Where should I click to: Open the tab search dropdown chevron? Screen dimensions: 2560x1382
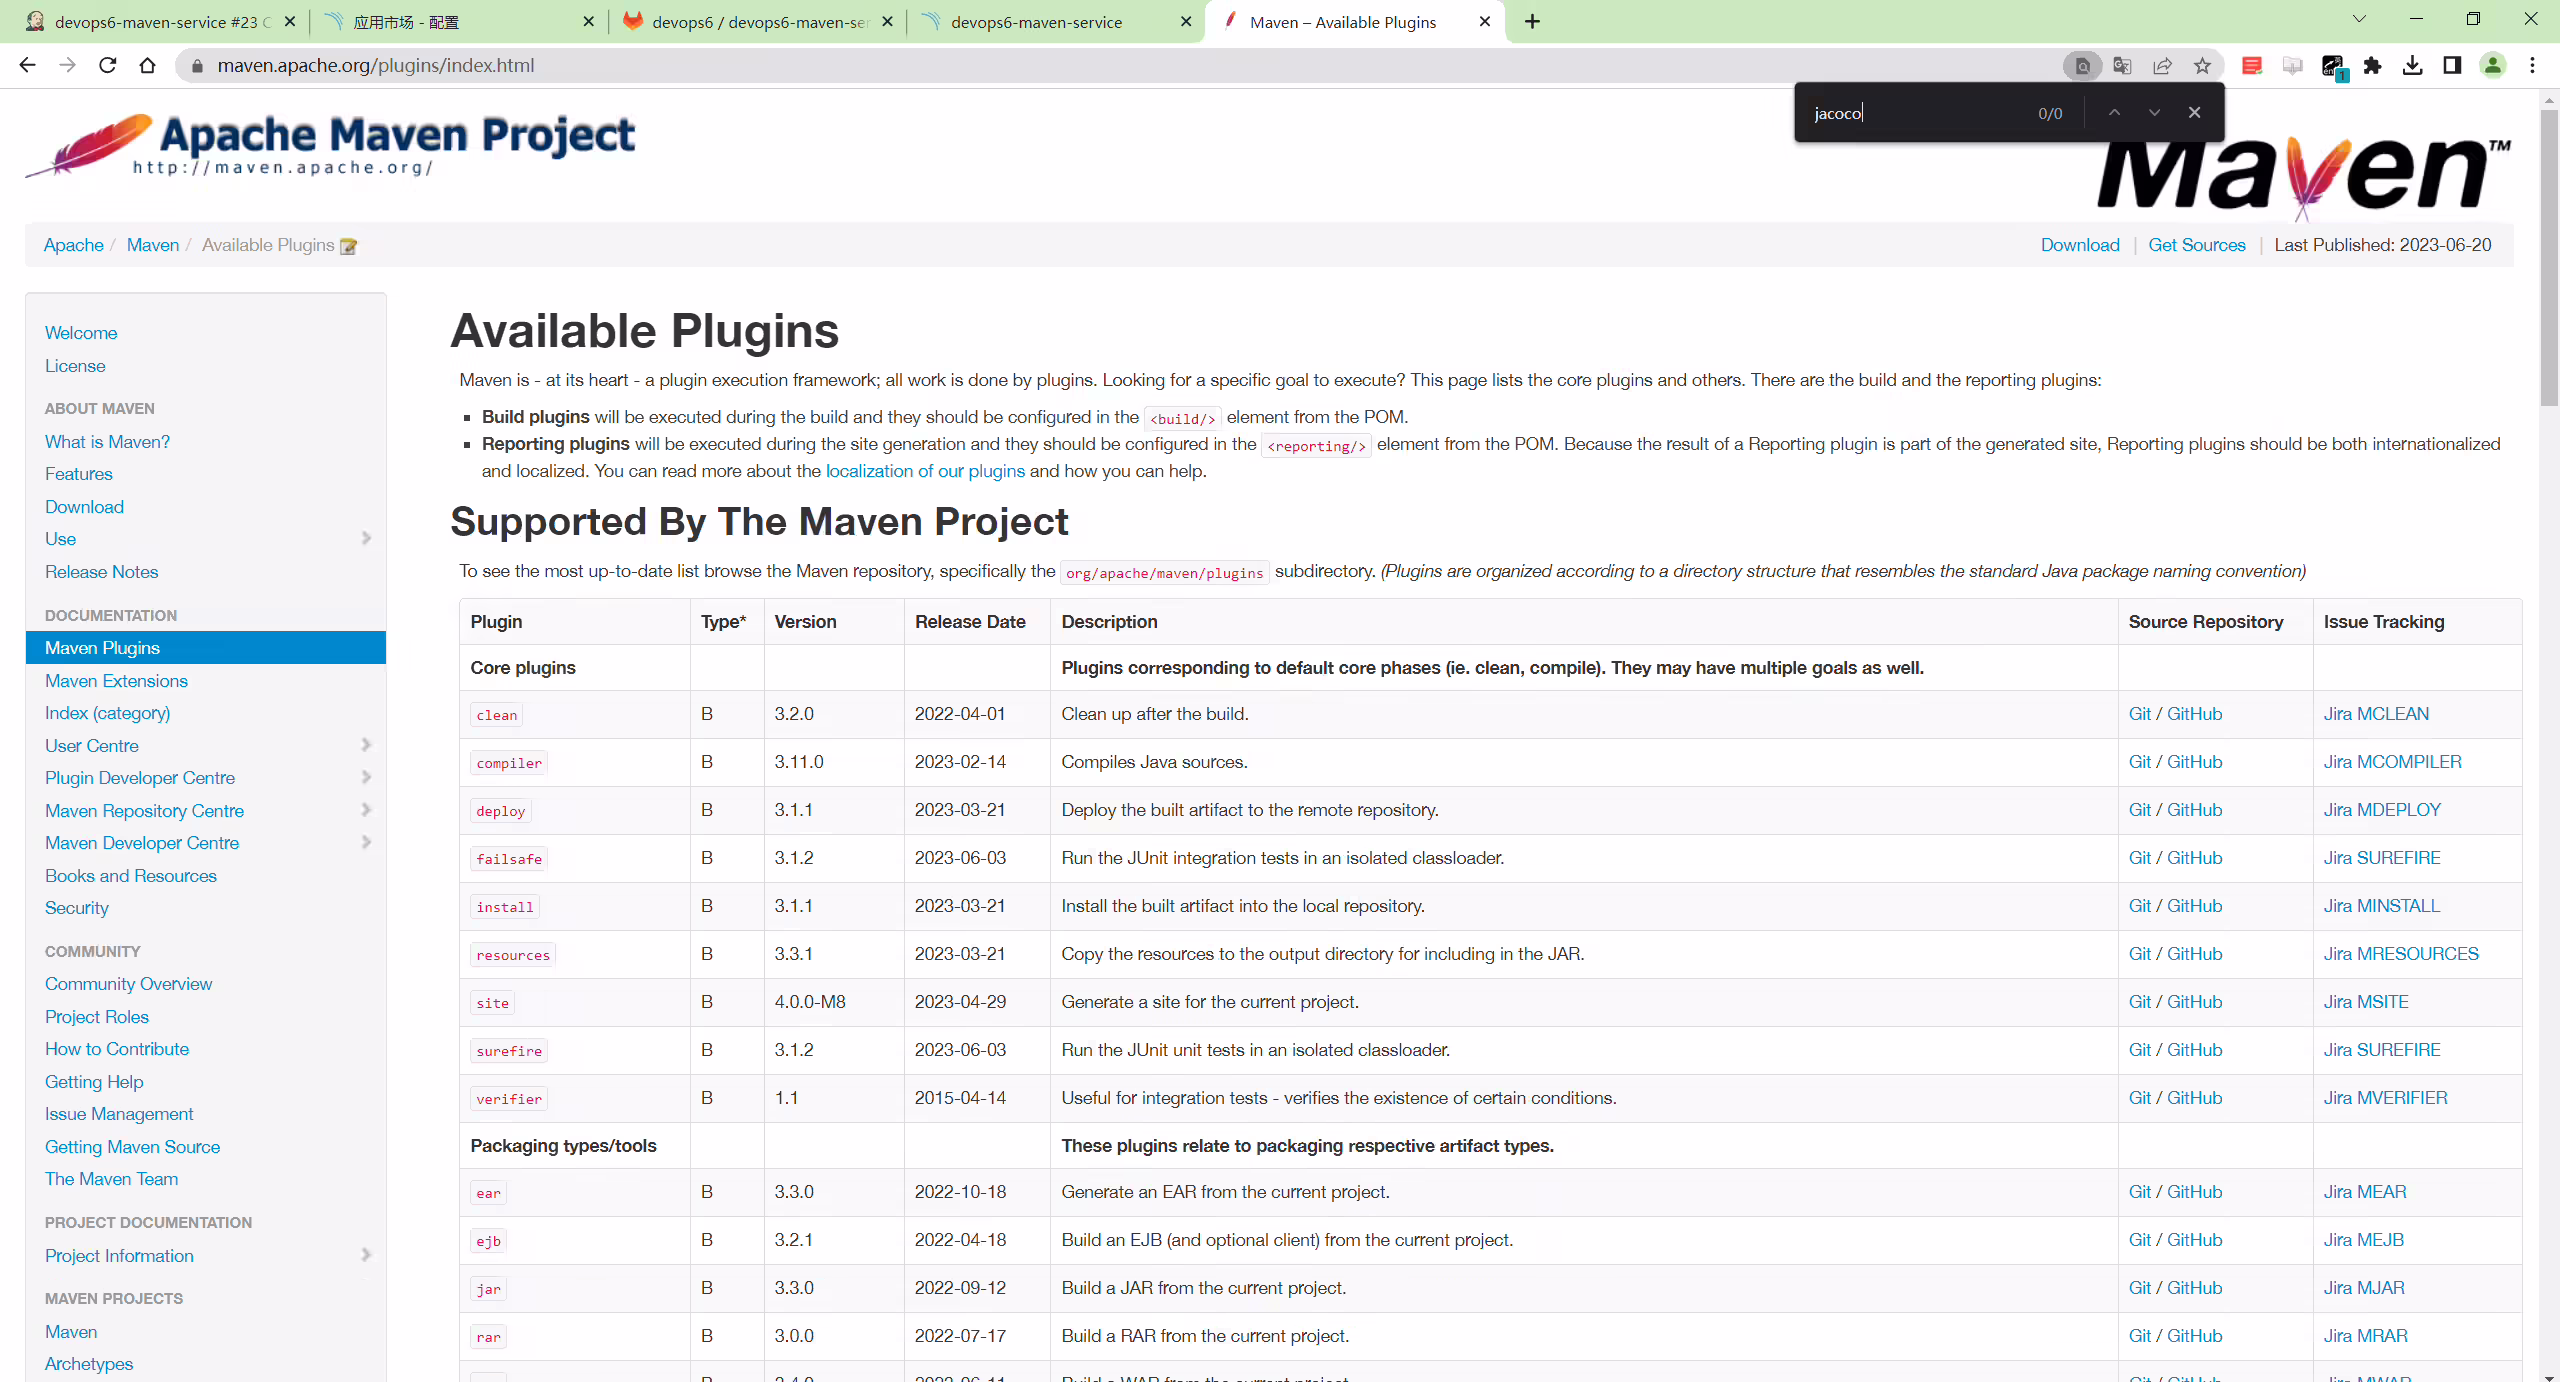coord(2359,20)
